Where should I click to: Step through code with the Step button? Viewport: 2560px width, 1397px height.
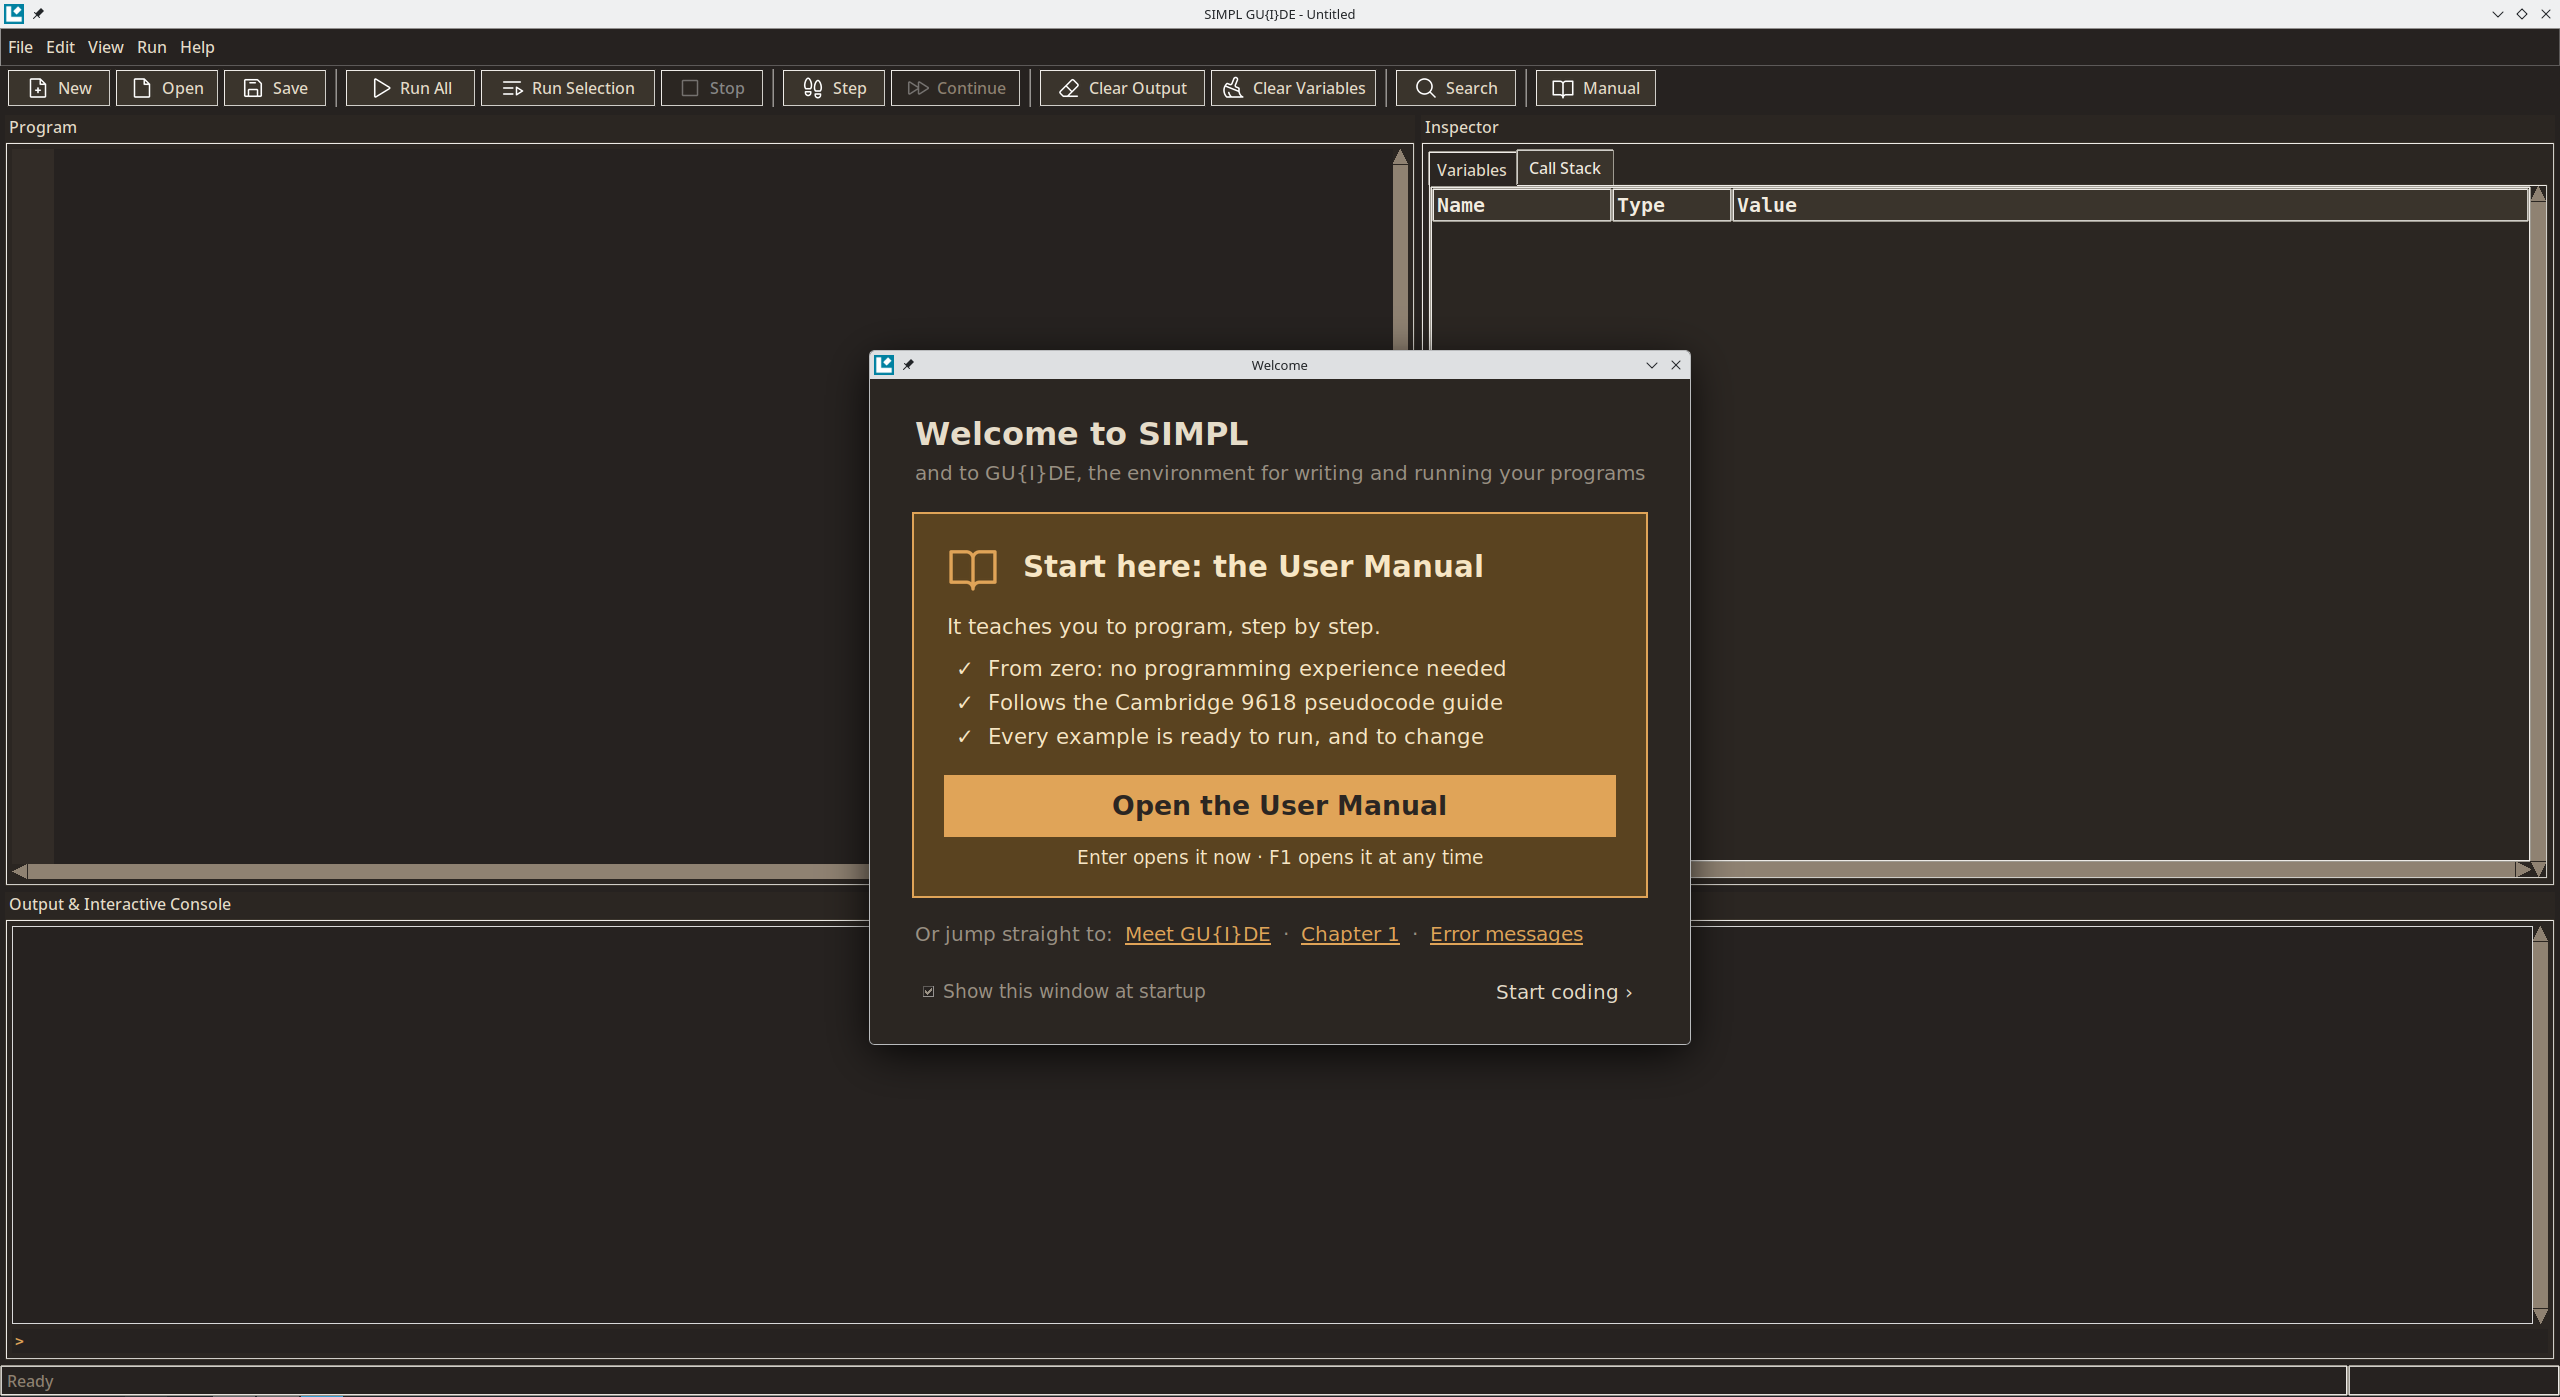(834, 88)
